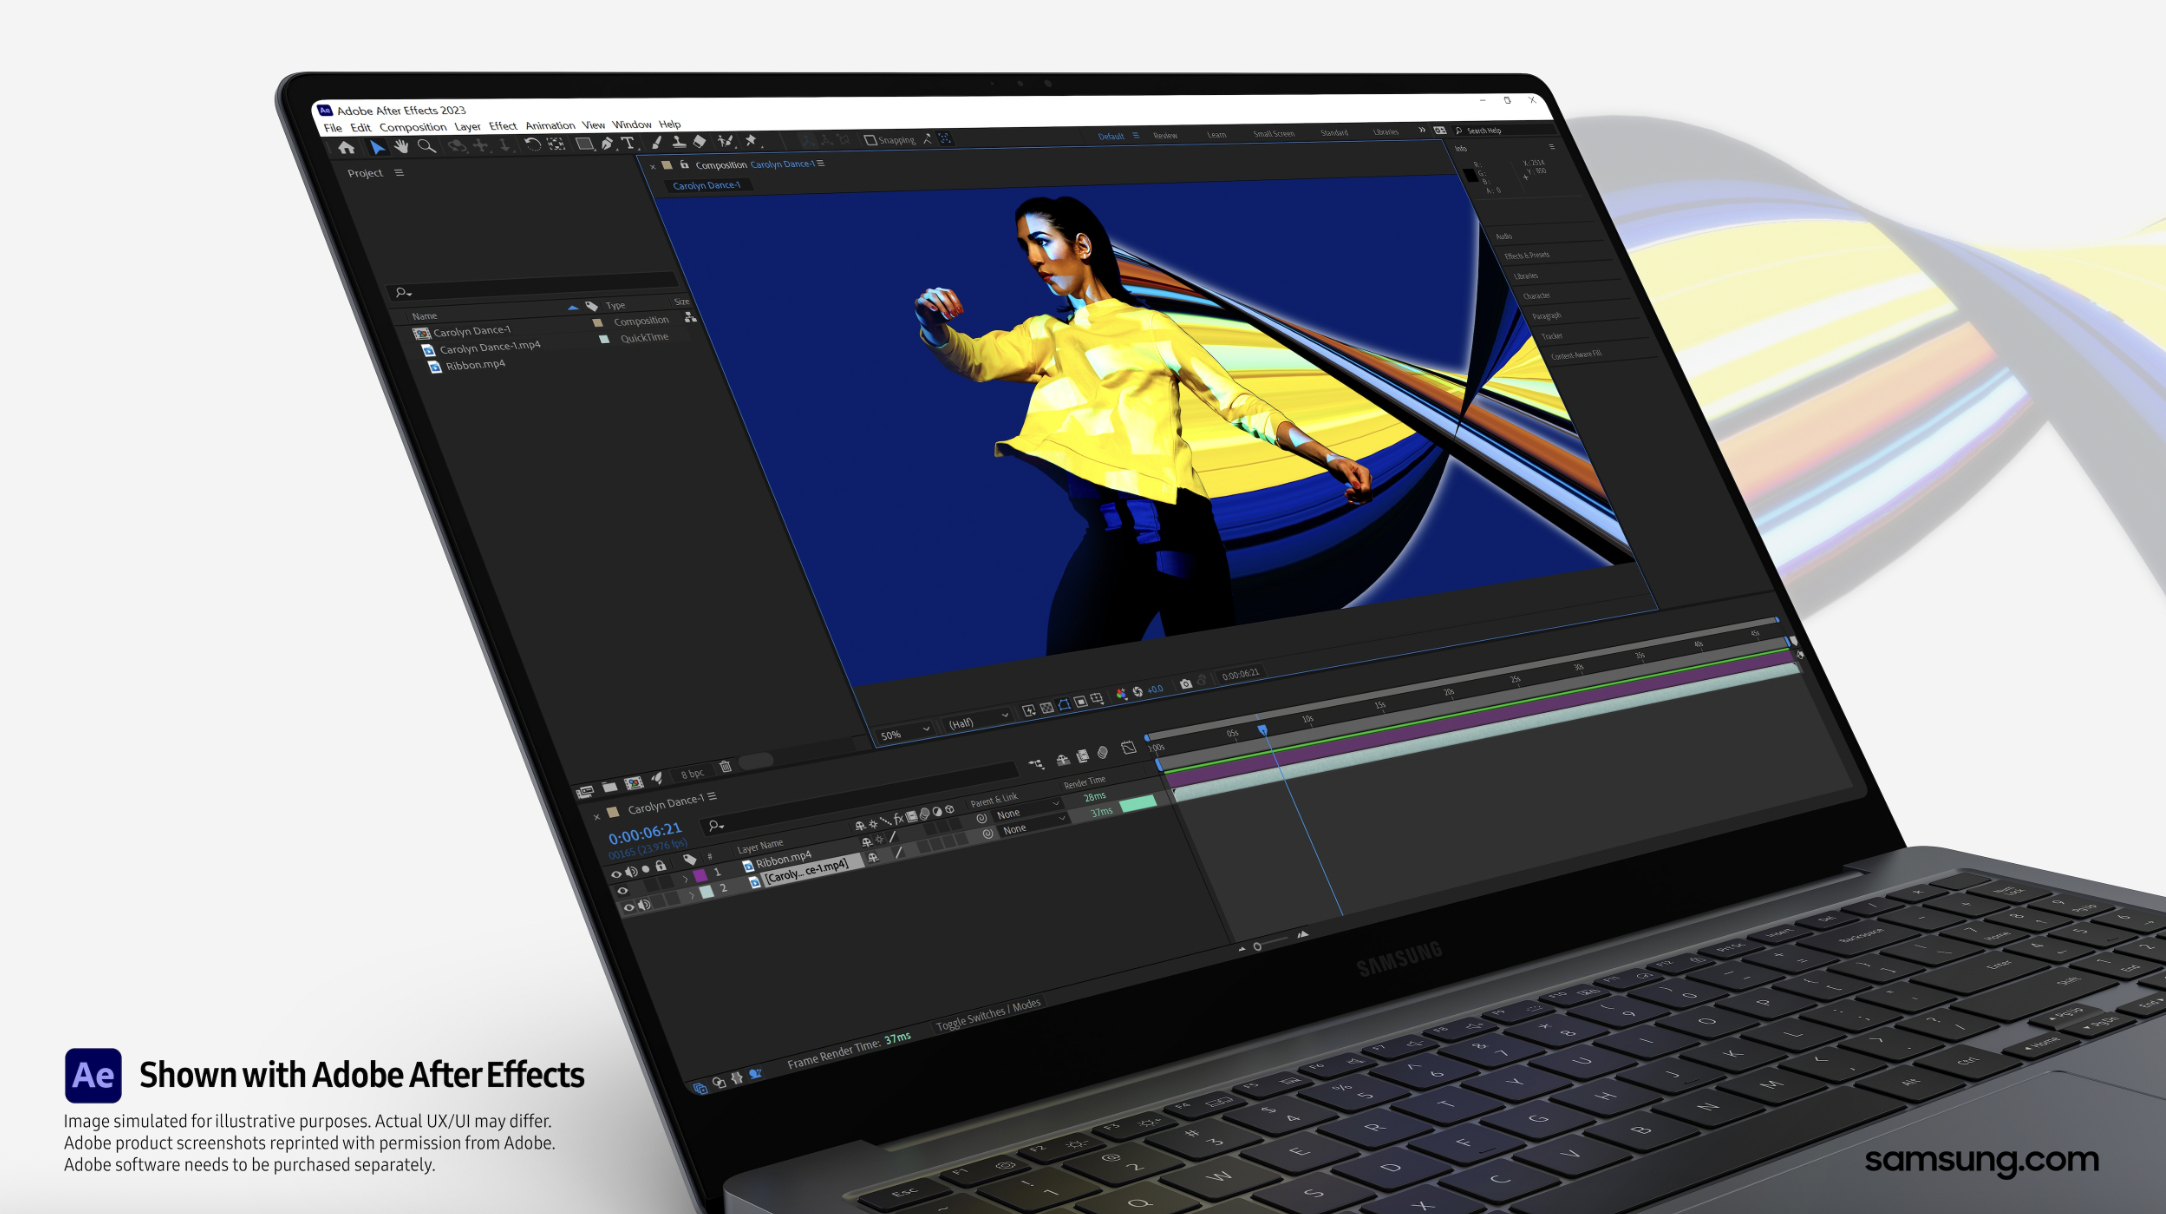Click the 8 bpc color depth button
The image size is (2166, 1214).
(692, 774)
